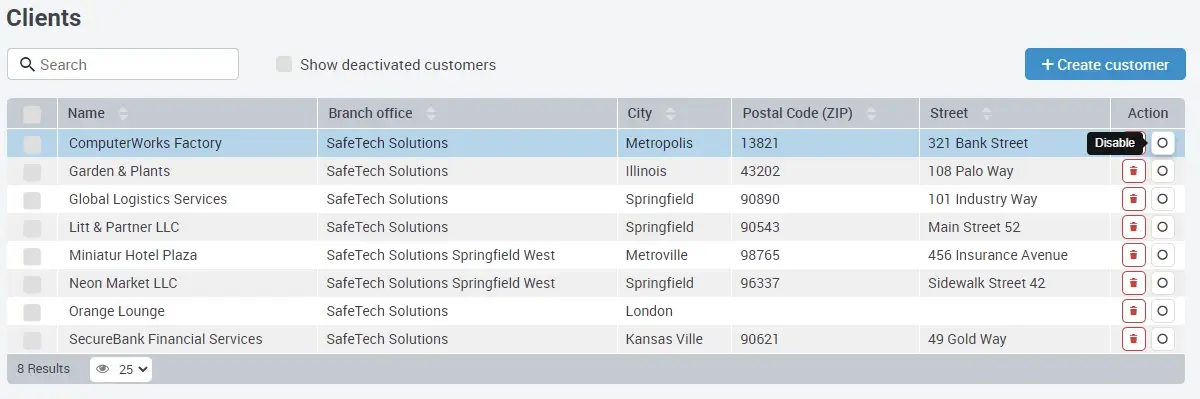1200x399 pixels.
Task: Open the Miniatur Hotel Plaza client name
Action: click(133, 255)
